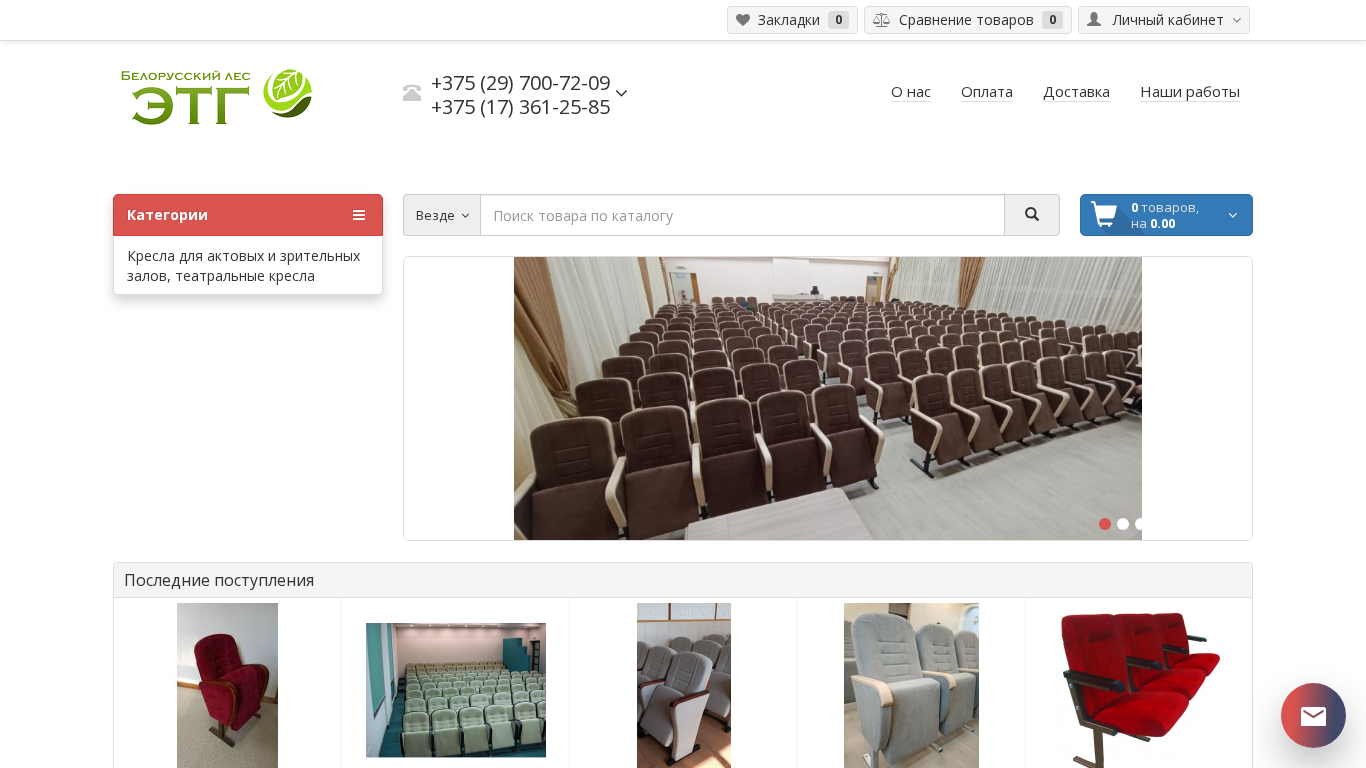Open Сравнение товаров comparison list
The height and width of the screenshot is (768, 1366).
coord(968,20)
